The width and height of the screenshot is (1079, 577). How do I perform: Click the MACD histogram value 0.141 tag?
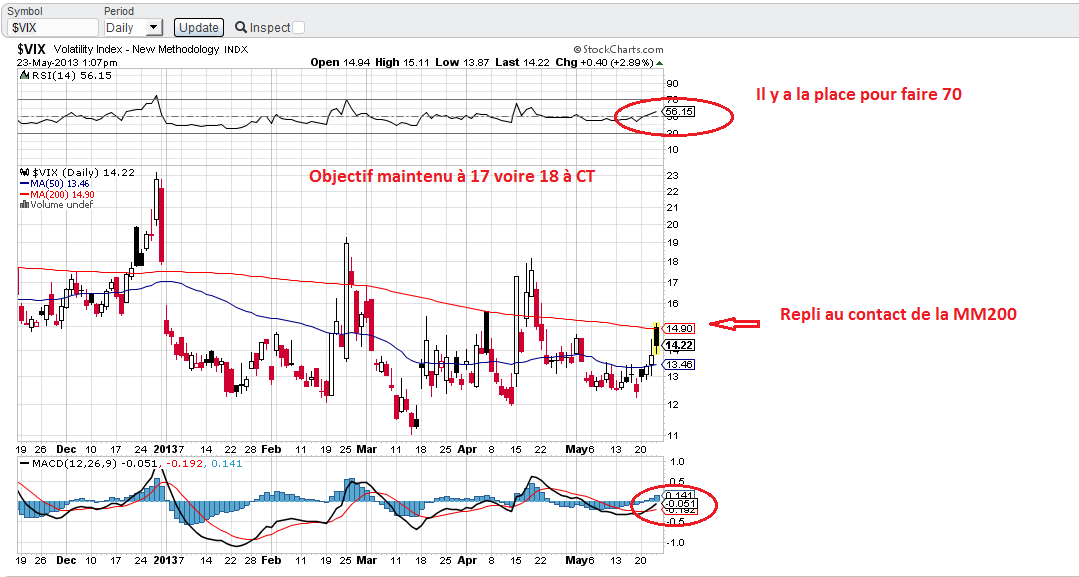pyautogui.click(x=679, y=496)
